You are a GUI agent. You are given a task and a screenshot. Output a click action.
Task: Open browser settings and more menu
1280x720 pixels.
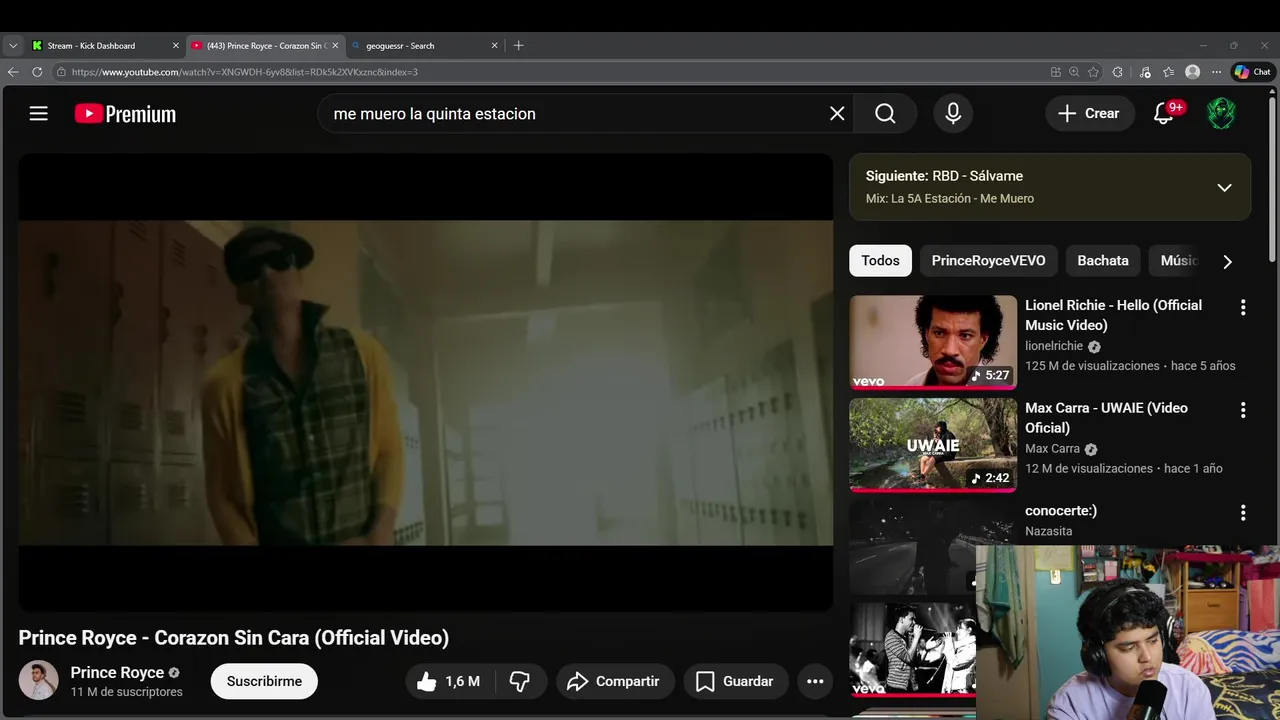(1216, 72)
